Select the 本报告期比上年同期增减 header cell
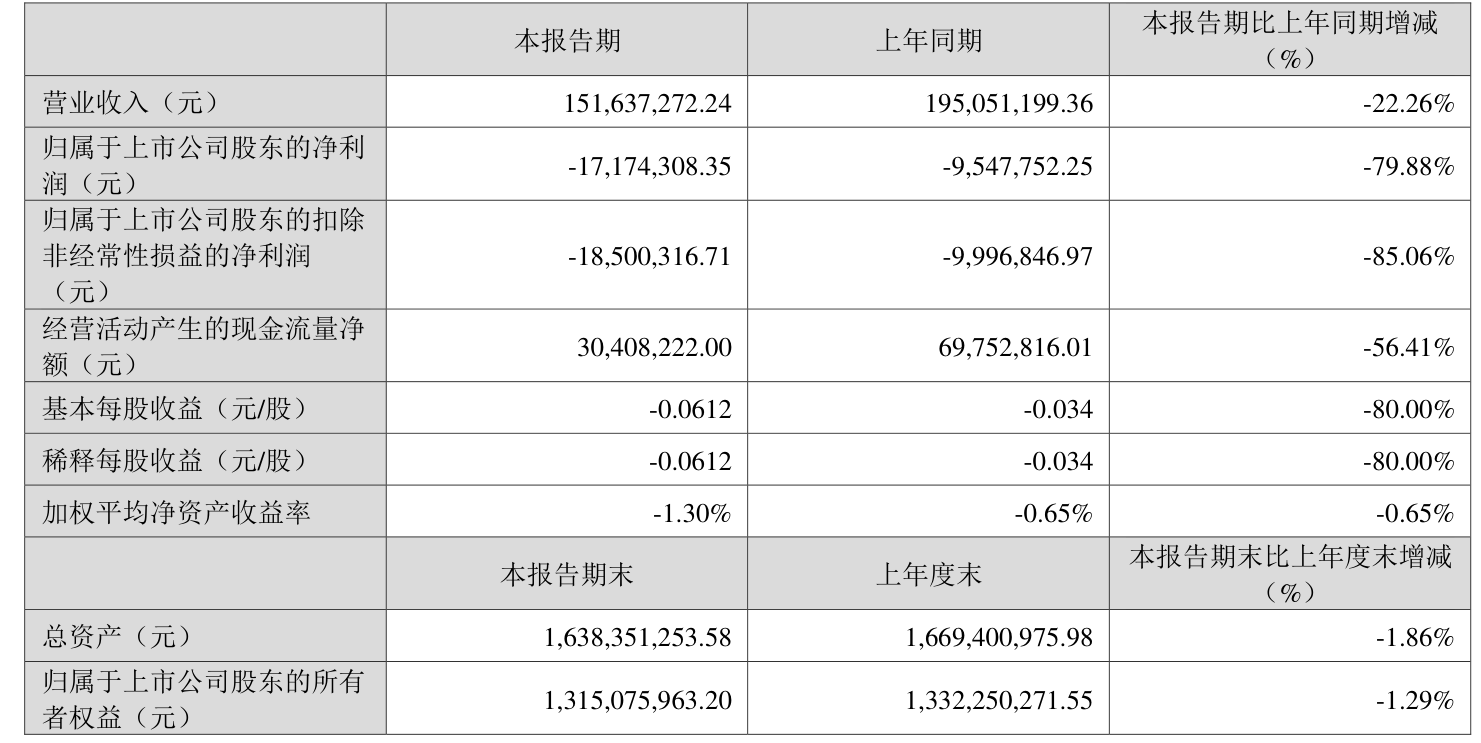1481x743 pixels. click(1289, 41)
